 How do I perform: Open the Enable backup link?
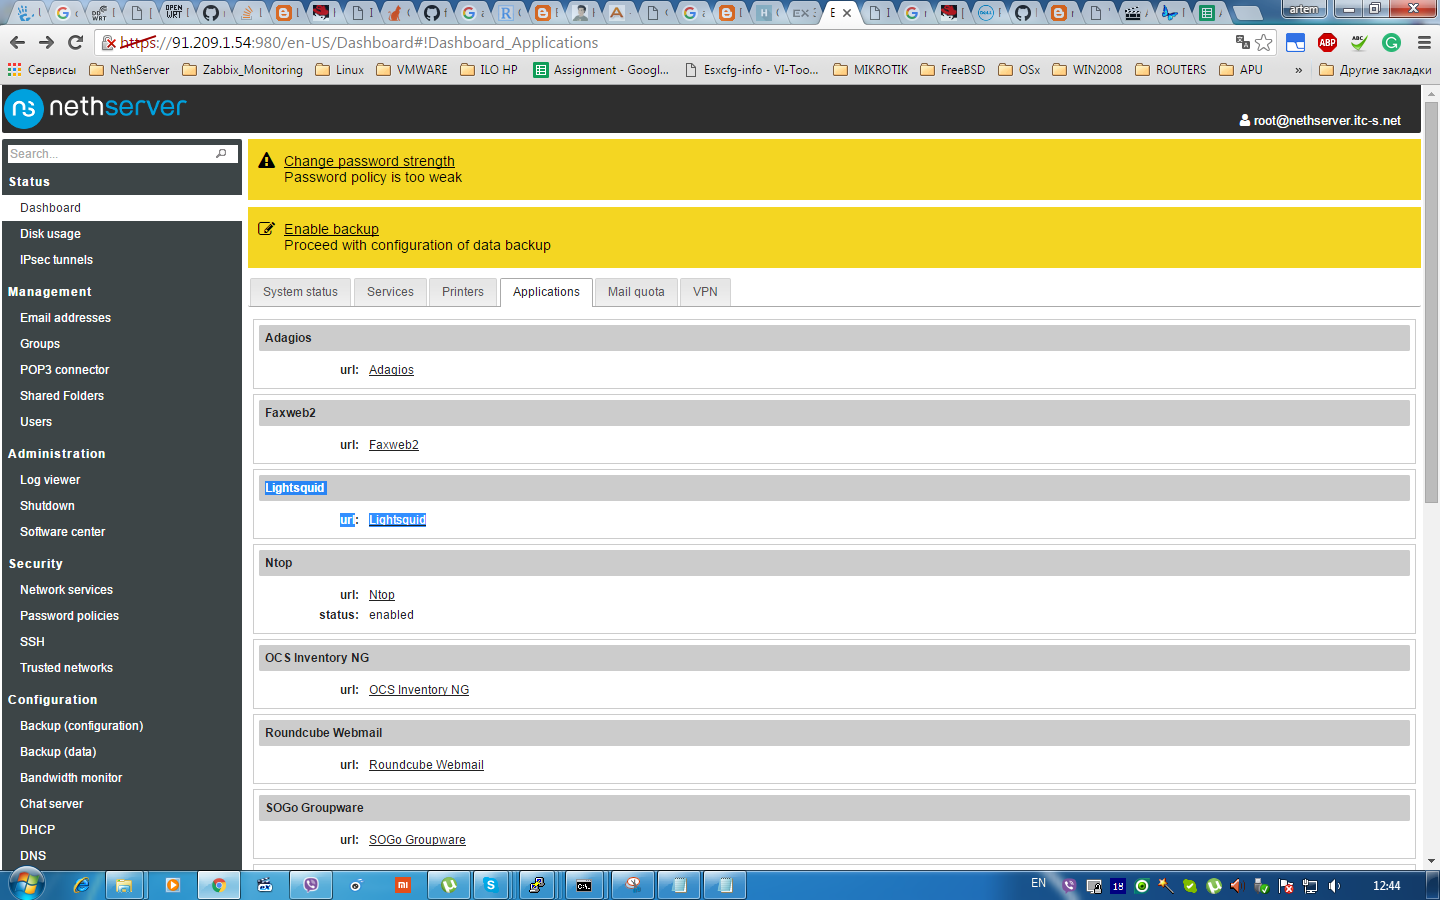point(331,229)
